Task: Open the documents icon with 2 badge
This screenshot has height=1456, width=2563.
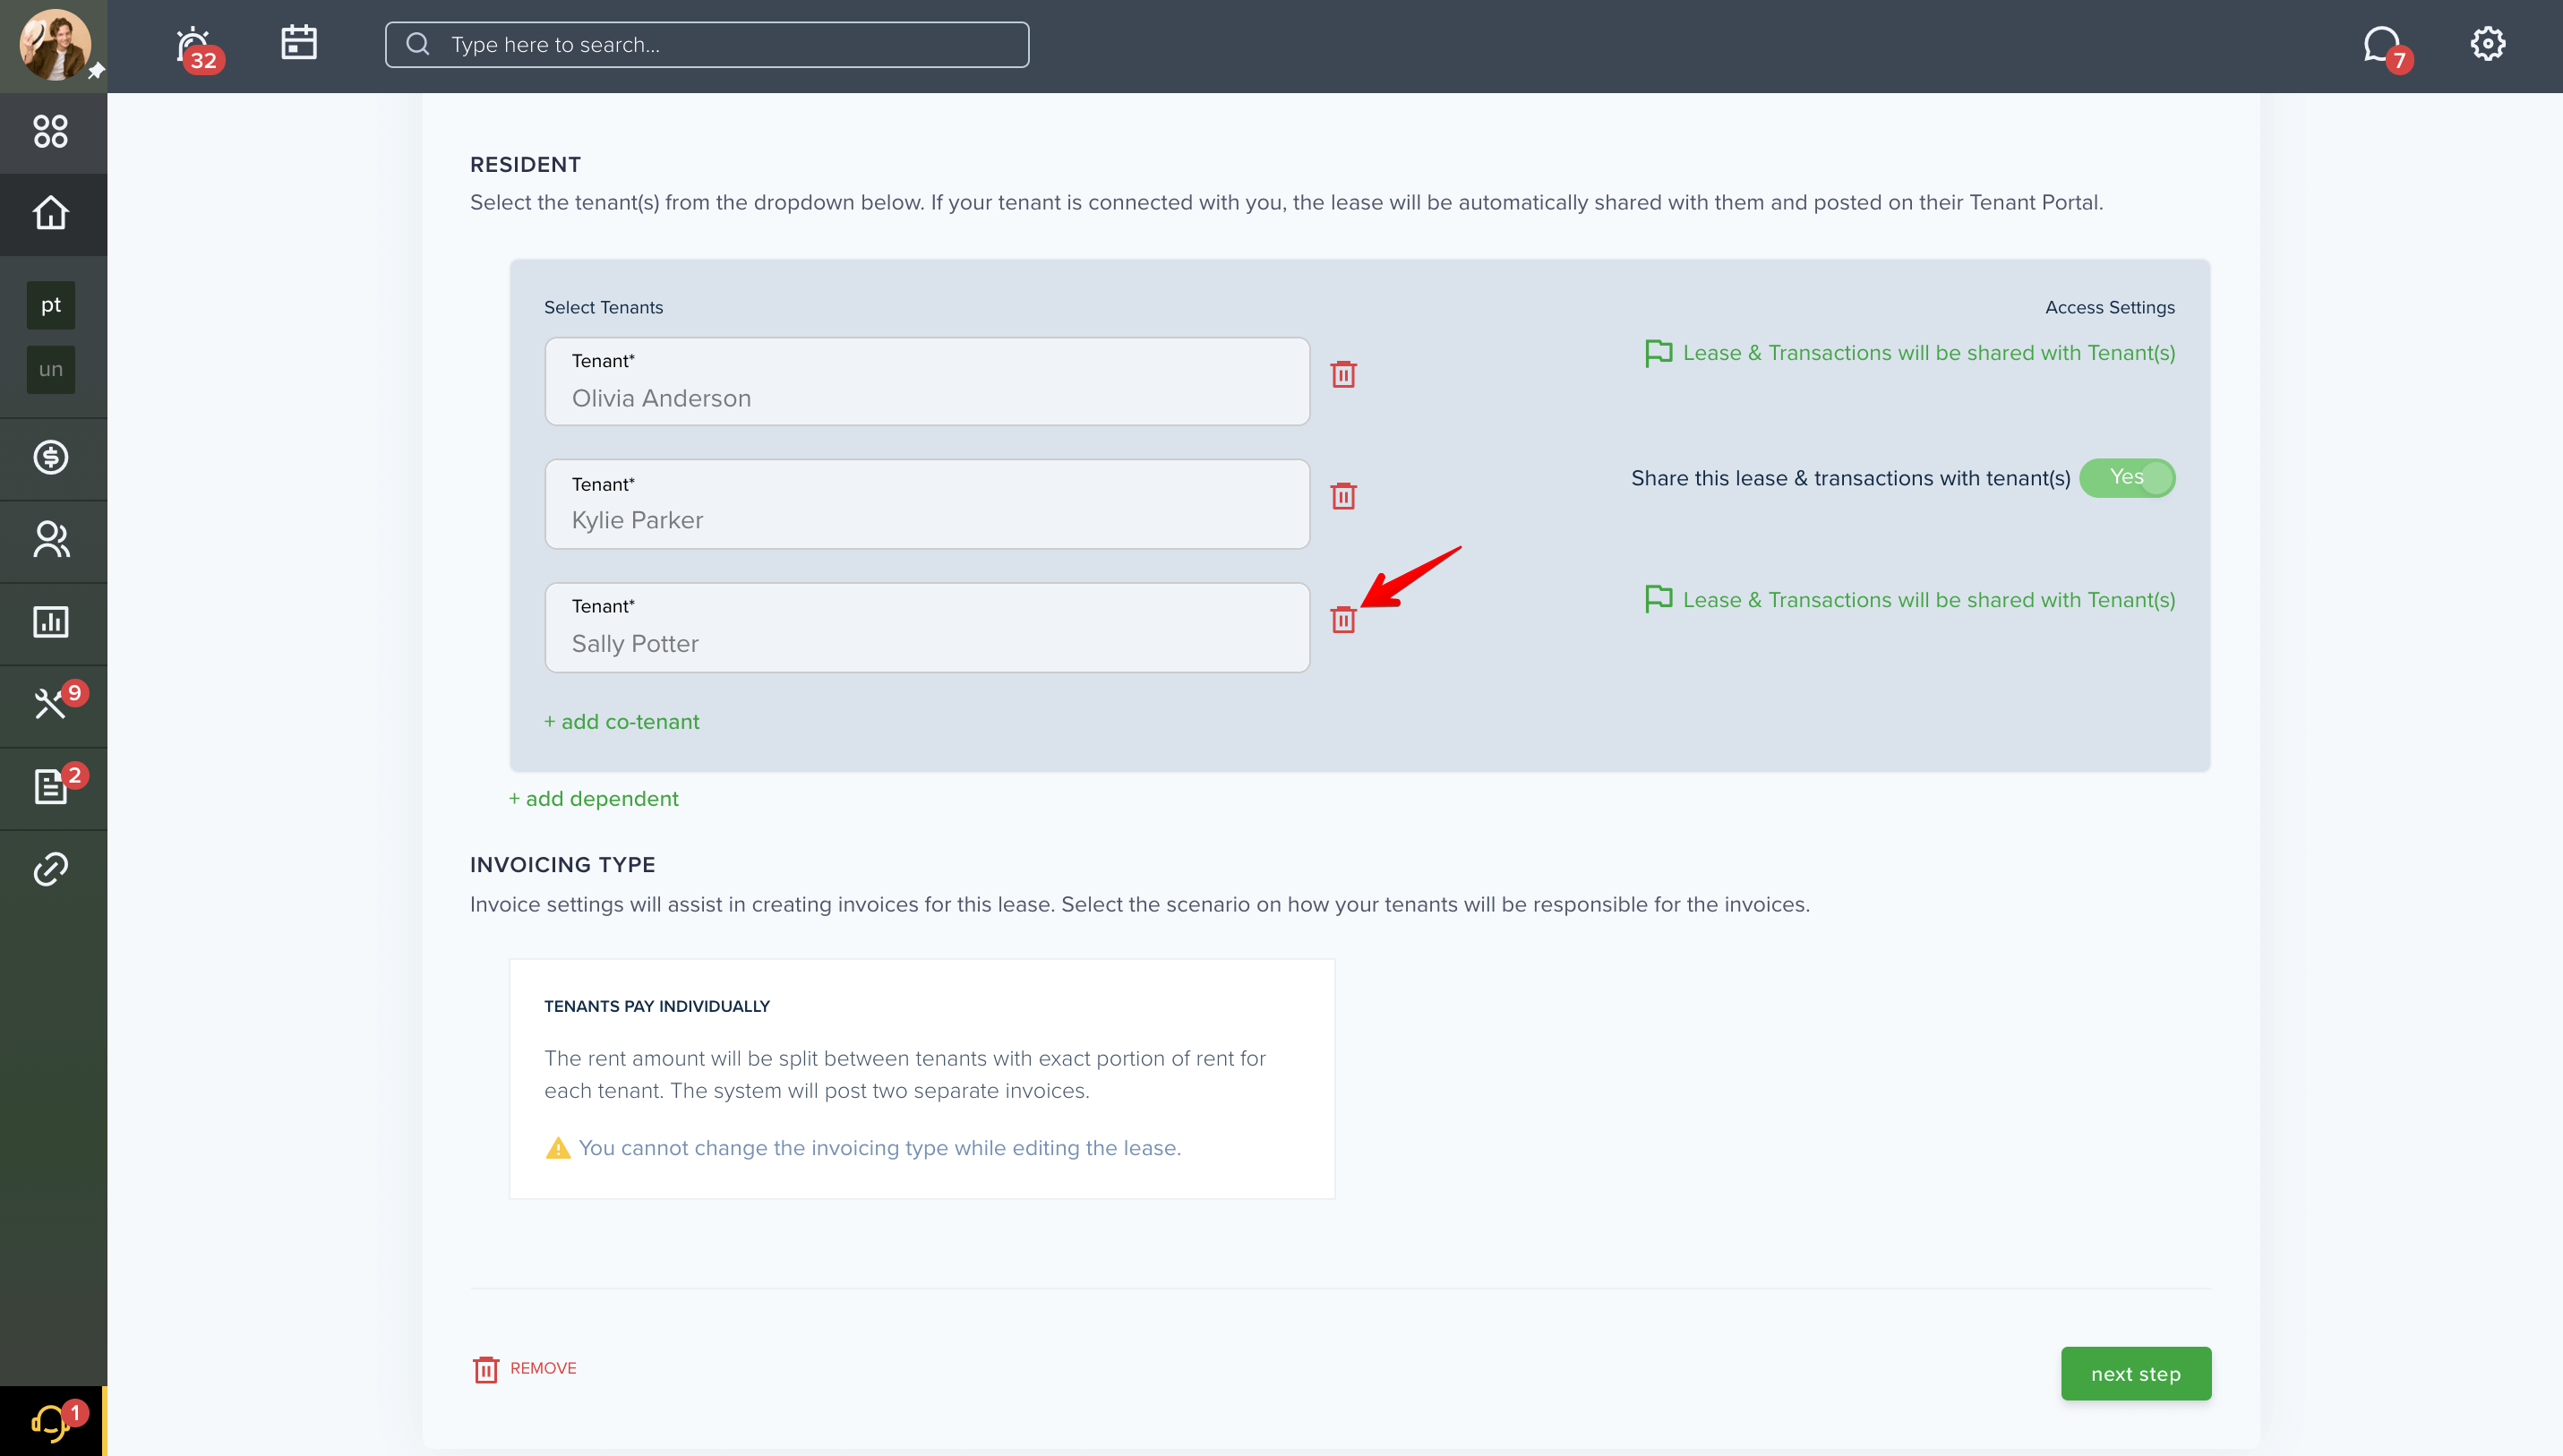Action: [x=51, y=786]
